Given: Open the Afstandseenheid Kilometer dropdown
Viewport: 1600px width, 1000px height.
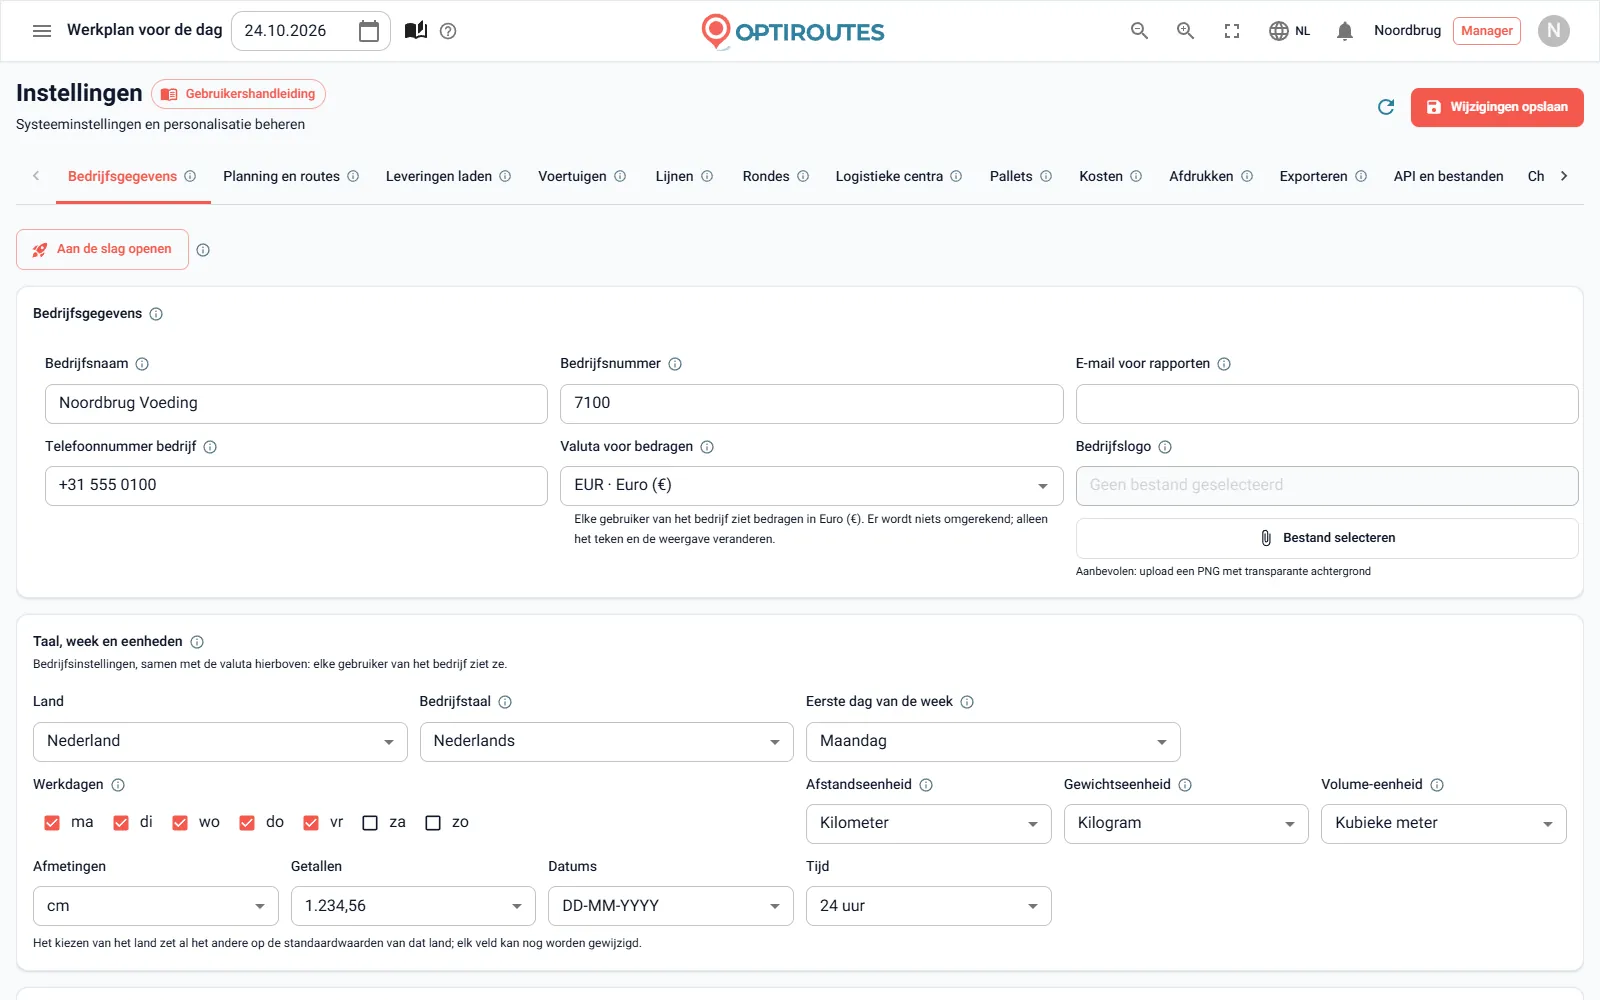Looking at the screenshot, I should pyautogui.click(x=928, y=824).
